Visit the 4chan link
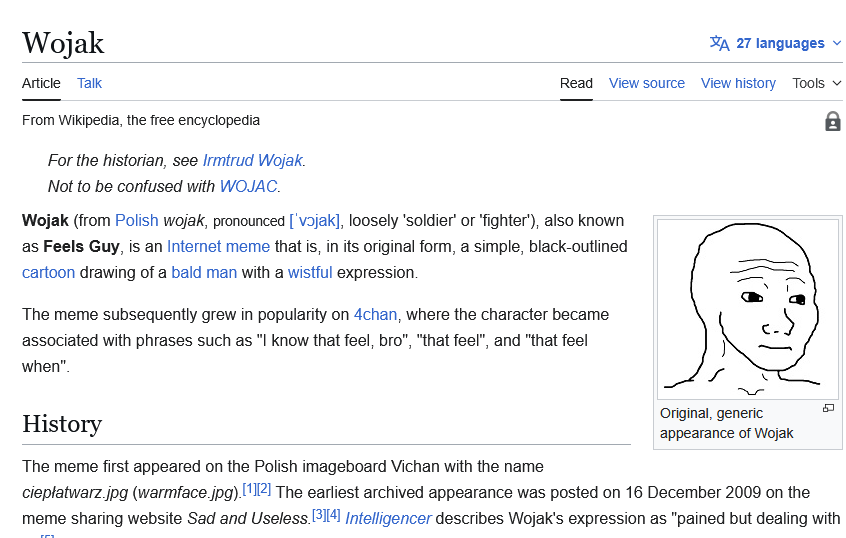The height and width of the screenshot is (538, 846). point(375,314)
